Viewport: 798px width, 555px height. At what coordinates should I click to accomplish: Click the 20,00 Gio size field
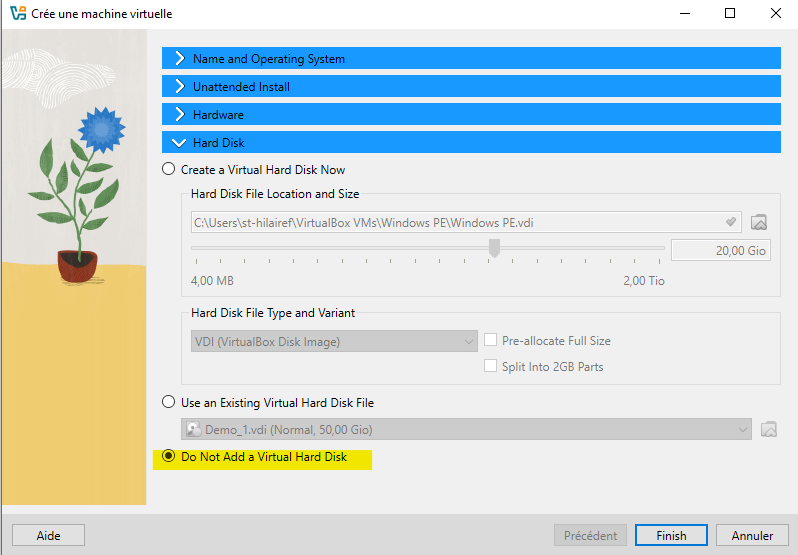(720, 250)
